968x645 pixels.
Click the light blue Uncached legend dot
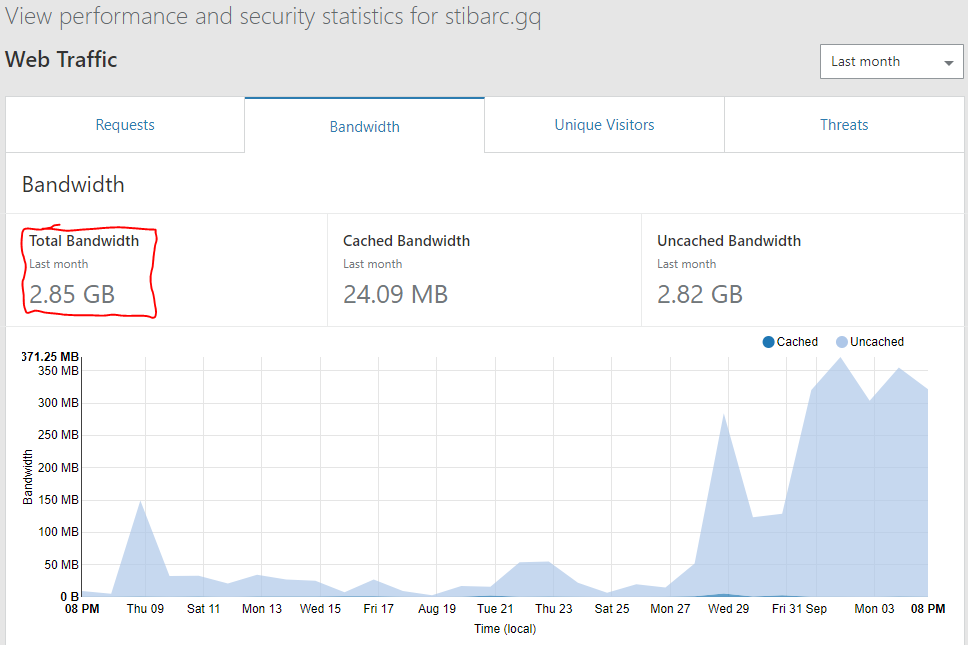point(842,342)
